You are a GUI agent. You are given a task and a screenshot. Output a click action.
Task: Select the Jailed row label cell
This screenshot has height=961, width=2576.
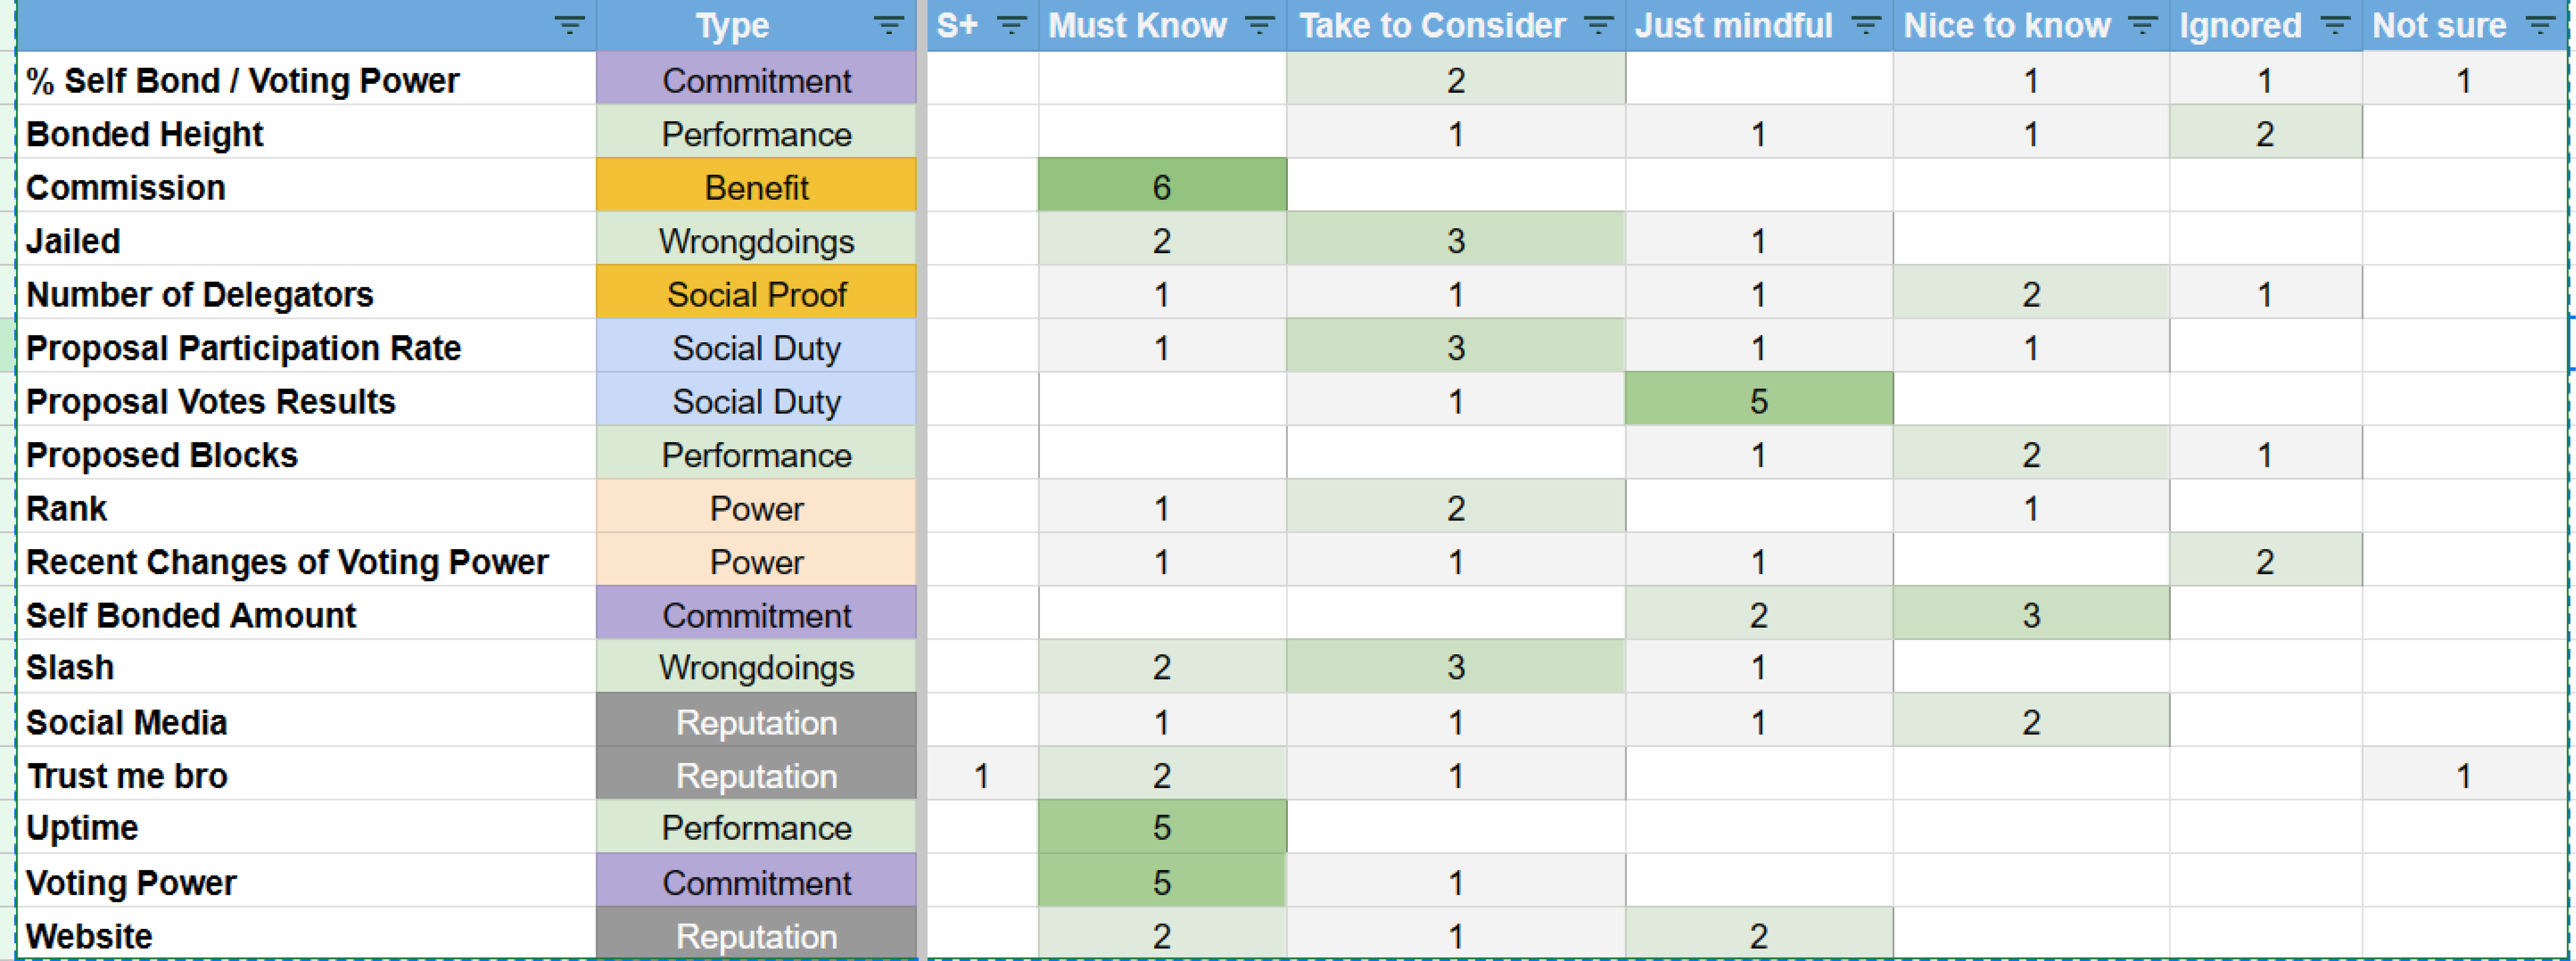(x=306, y=241)
